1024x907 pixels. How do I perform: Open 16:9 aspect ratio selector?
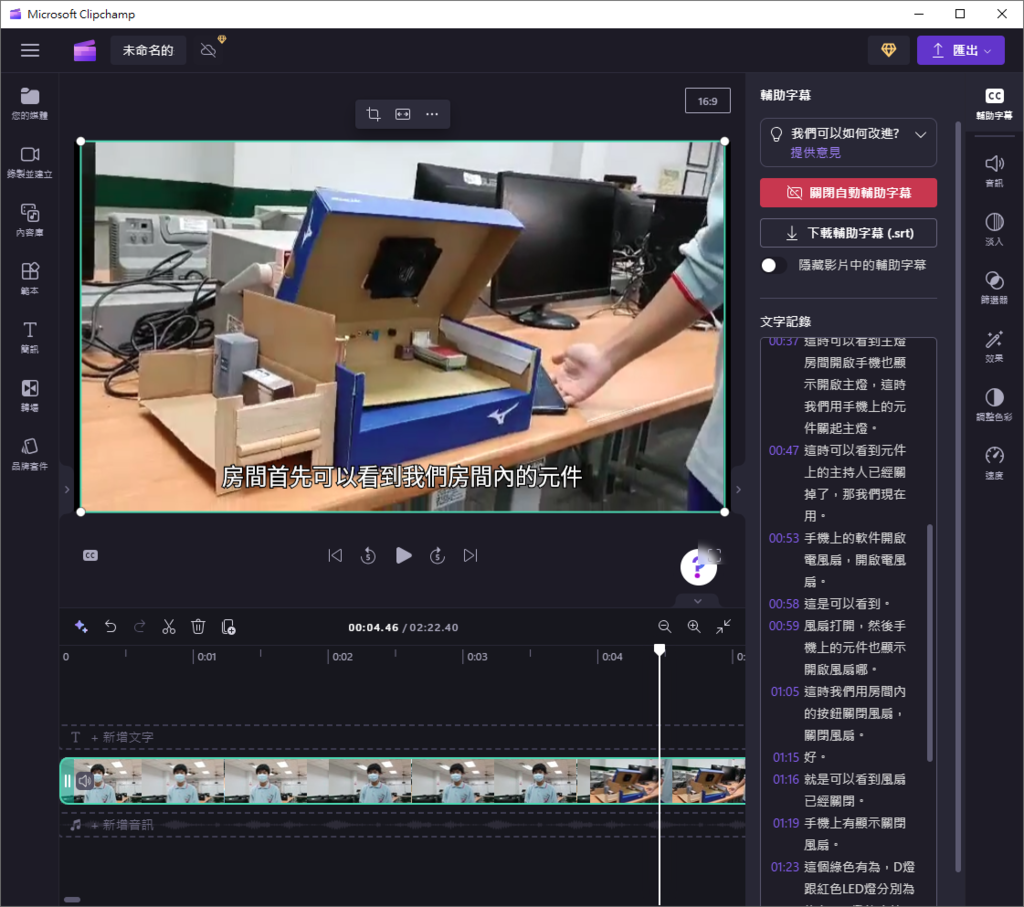(x=707, y=101)
